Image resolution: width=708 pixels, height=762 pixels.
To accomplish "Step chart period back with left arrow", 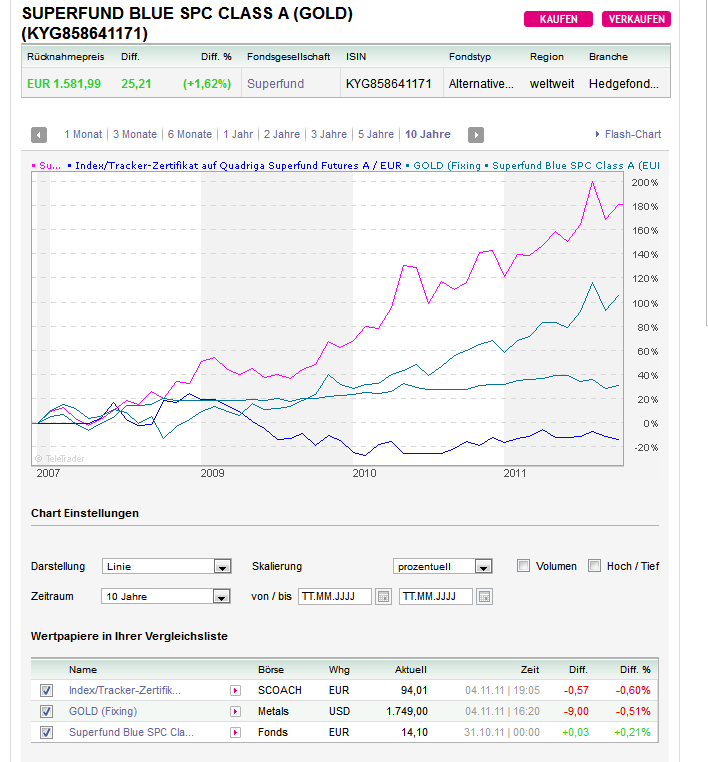I will coord(39,135).
